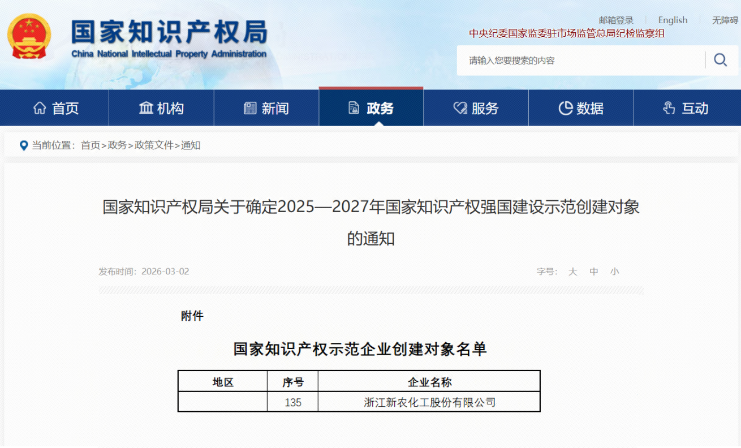Click the house icon beside 首页
The height and width of the screenshot is (448, 741).
pos(40,108)
